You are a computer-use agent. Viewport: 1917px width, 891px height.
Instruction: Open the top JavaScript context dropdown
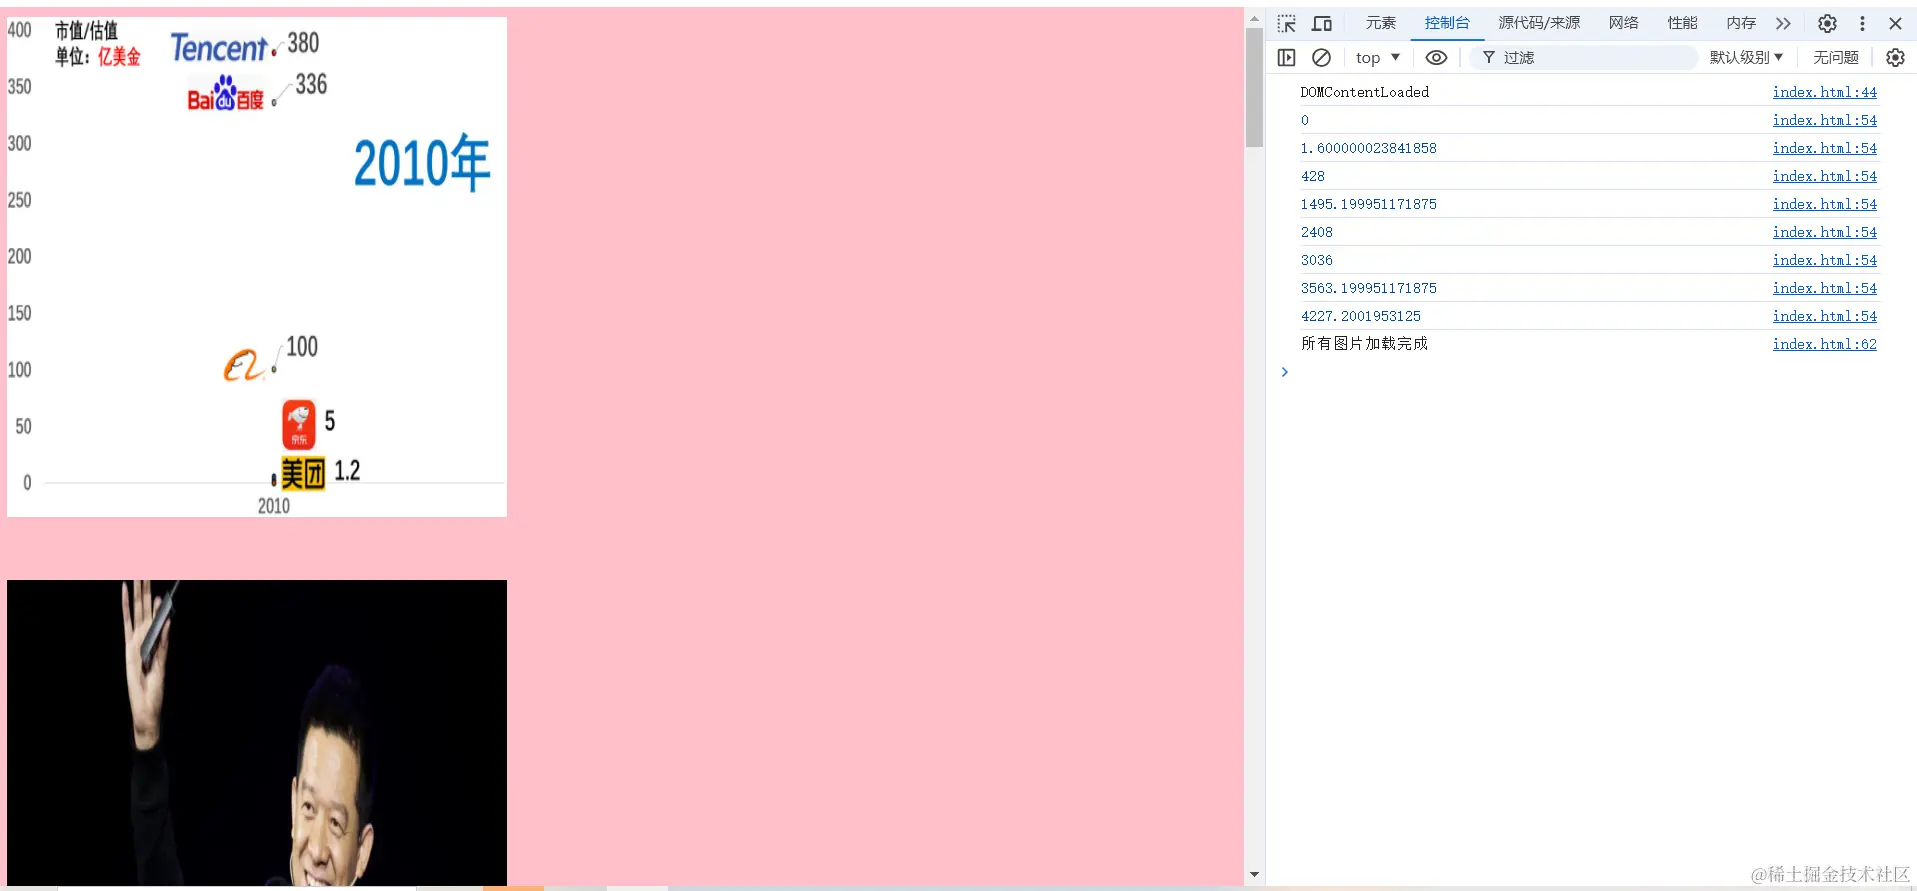[1378, 58]
